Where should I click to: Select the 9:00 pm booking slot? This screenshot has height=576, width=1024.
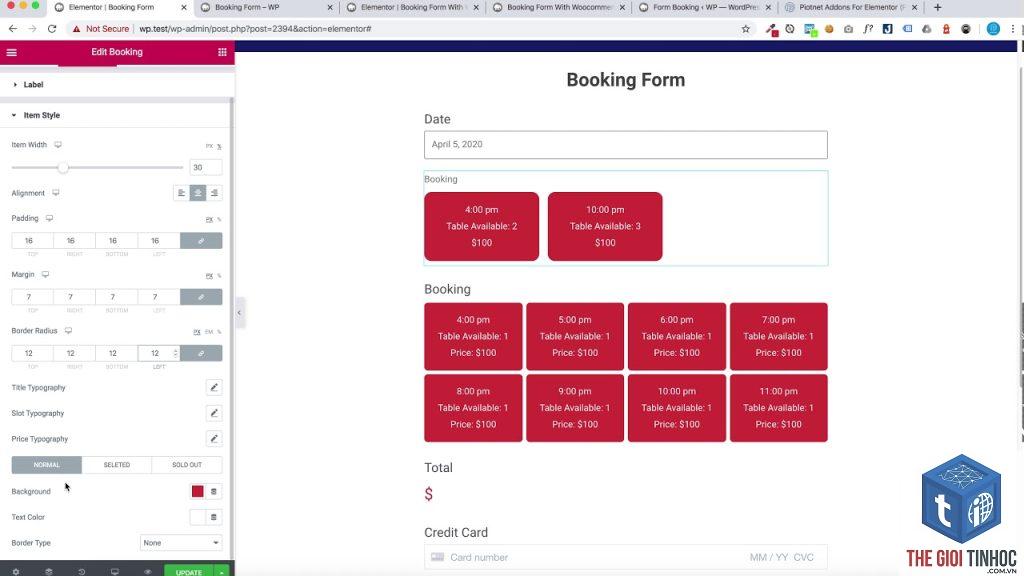click(x=575, y=408)
